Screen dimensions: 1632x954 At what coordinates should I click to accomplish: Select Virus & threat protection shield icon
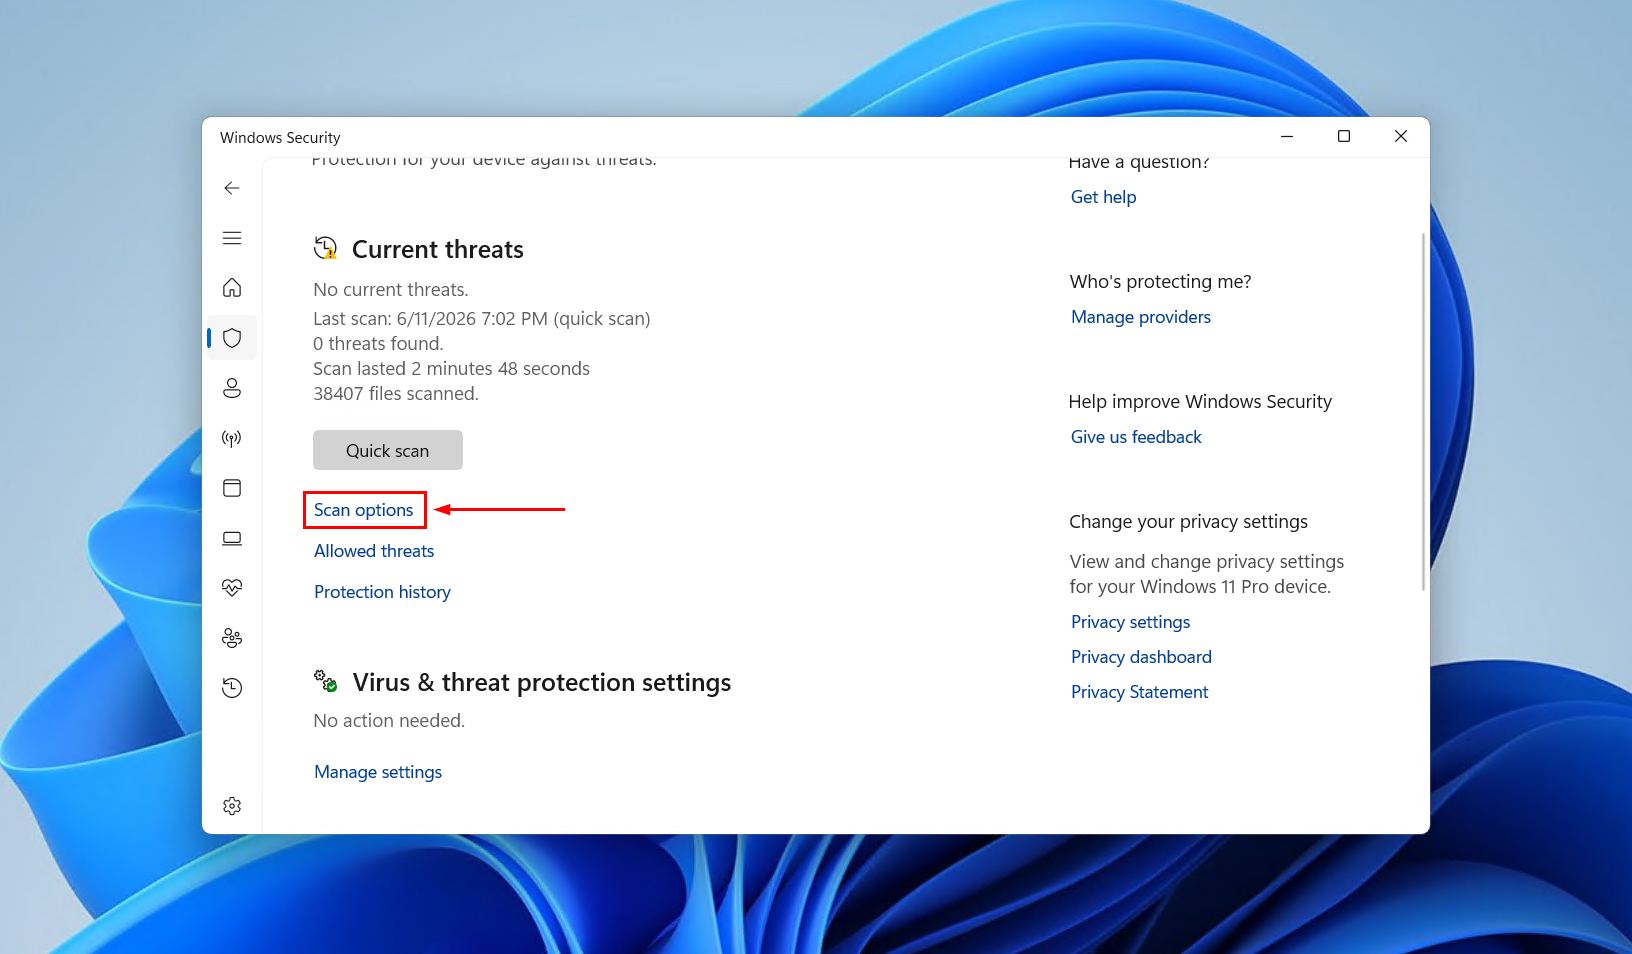(x=232, y=338)
